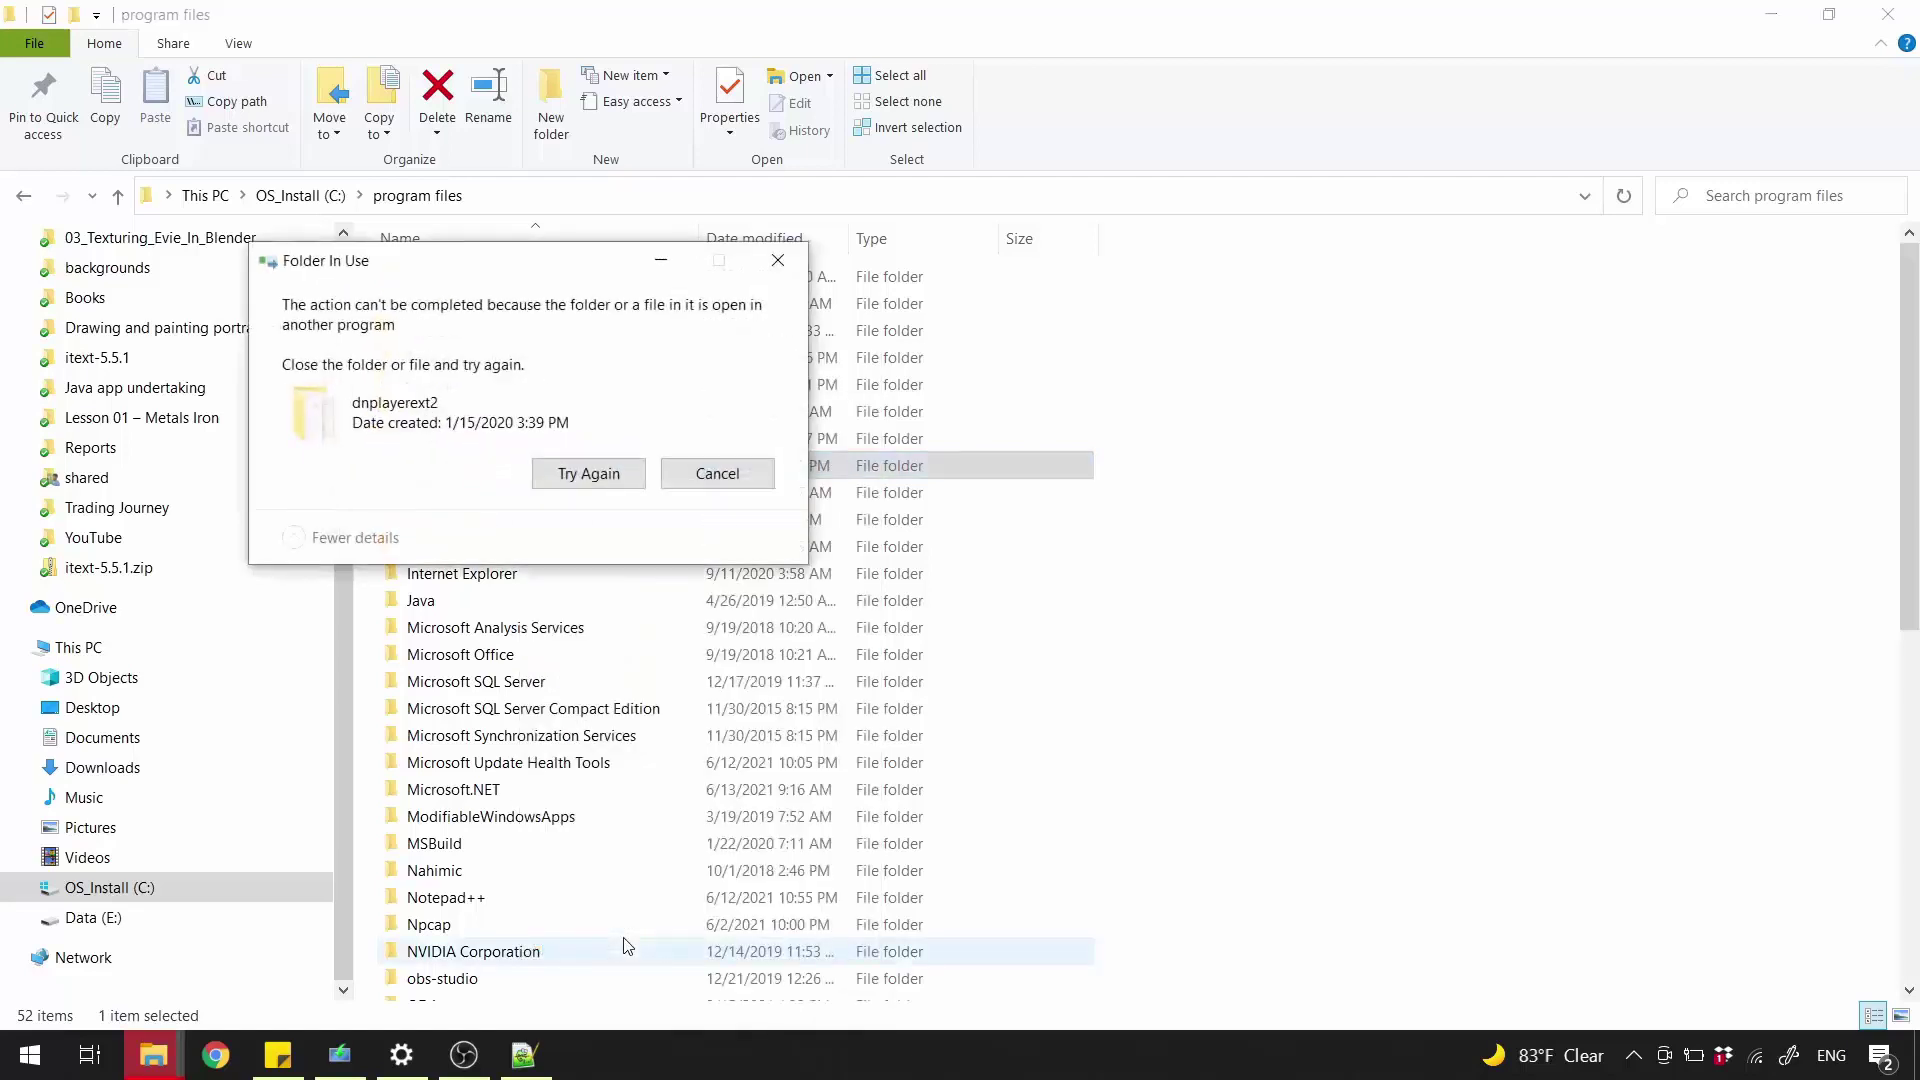Switch to the View ribbon tab
Screen dimensions: 1920x1080
[x=238, y=43]
